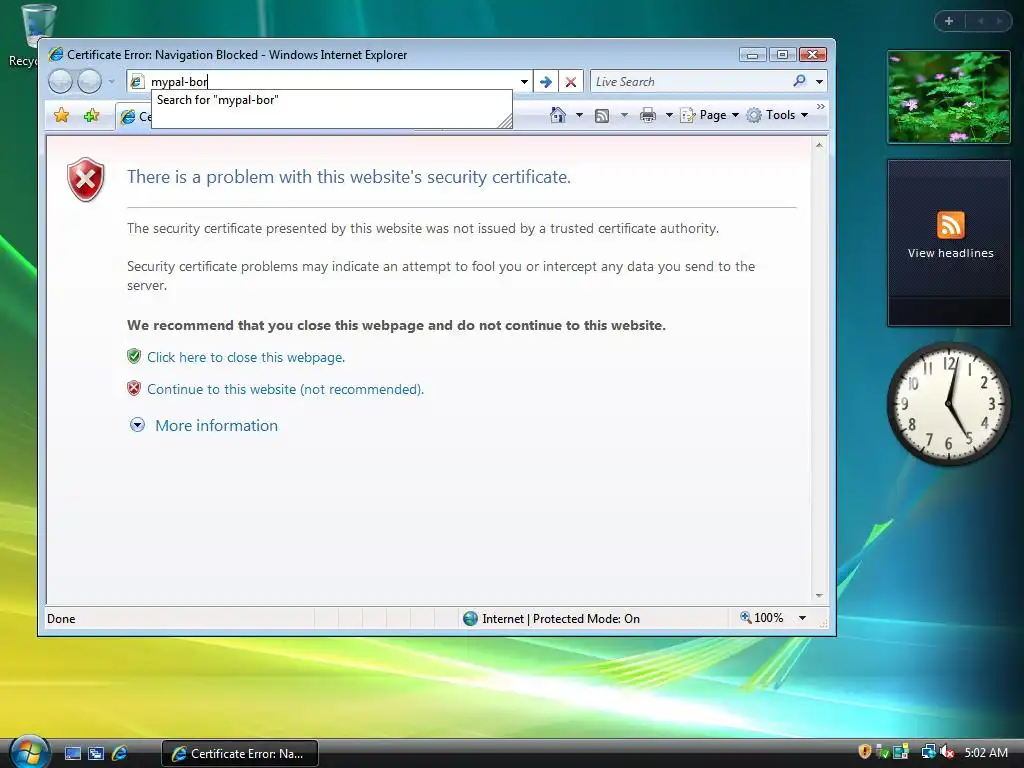This screenshot has width=1024, height=768.
Task: Click the large red security error shield
Action: [86, 180]
